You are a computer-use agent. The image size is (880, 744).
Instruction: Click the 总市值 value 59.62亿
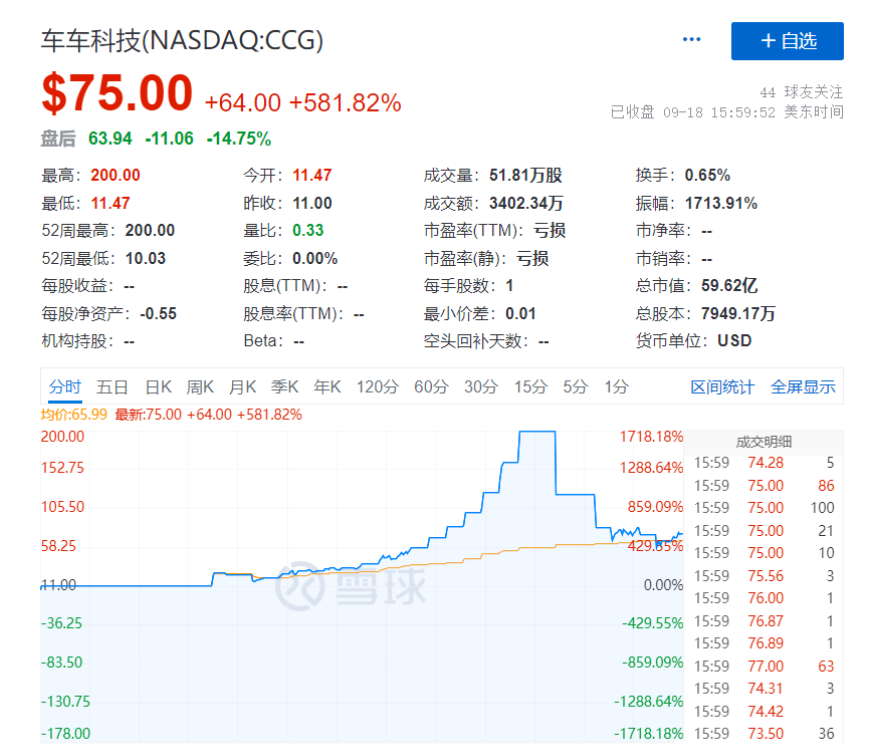(x=730, y=286)
